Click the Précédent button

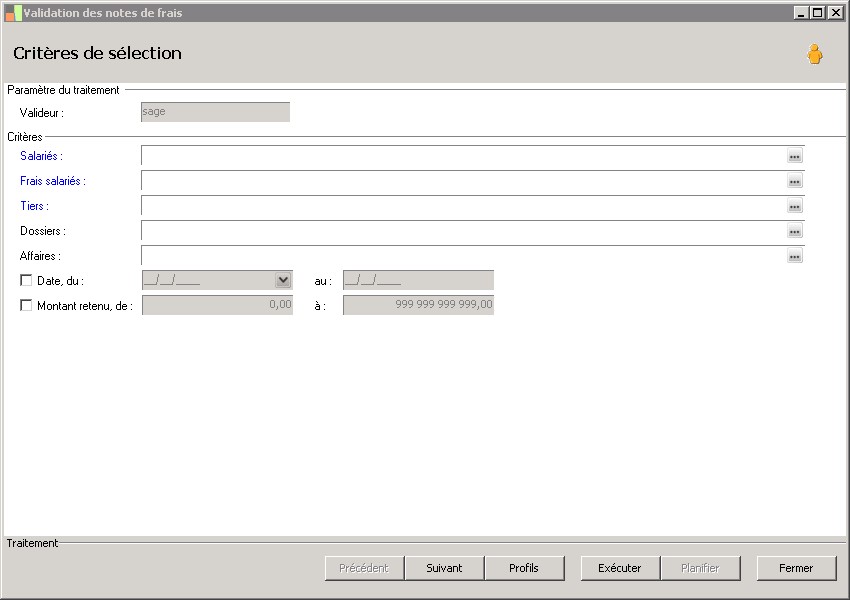click(364, 568)
